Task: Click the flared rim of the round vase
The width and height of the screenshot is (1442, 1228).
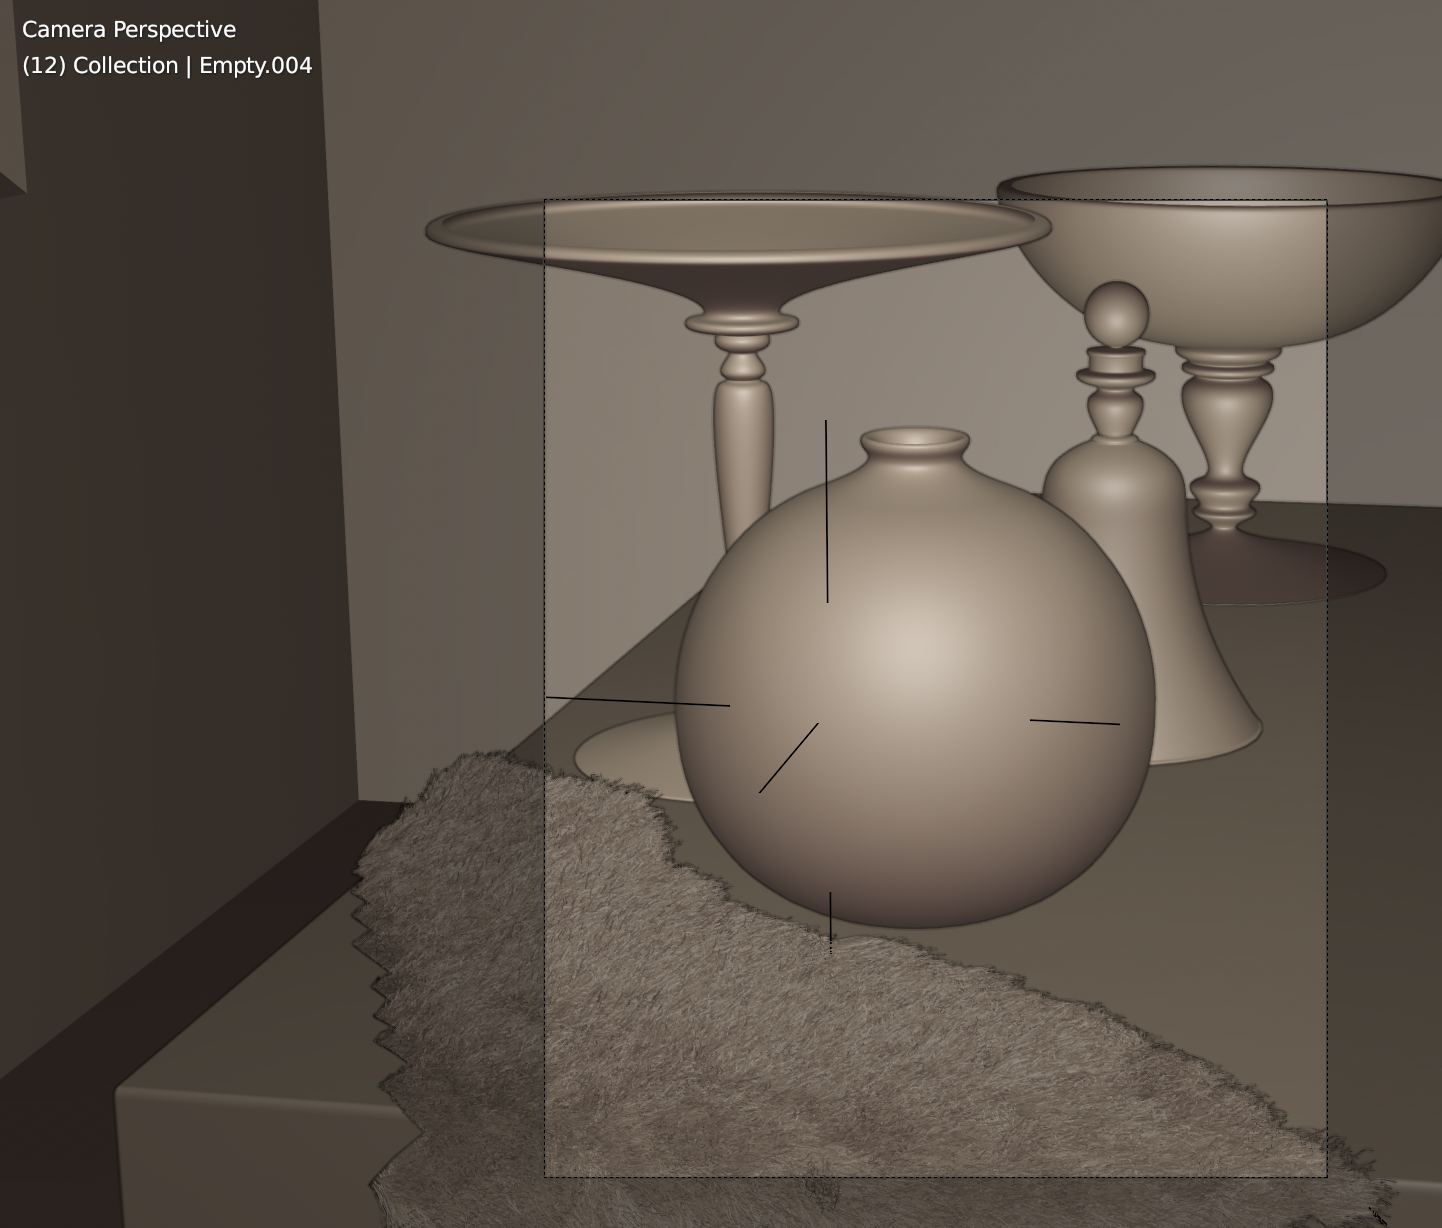Action: tap(914, 441)
